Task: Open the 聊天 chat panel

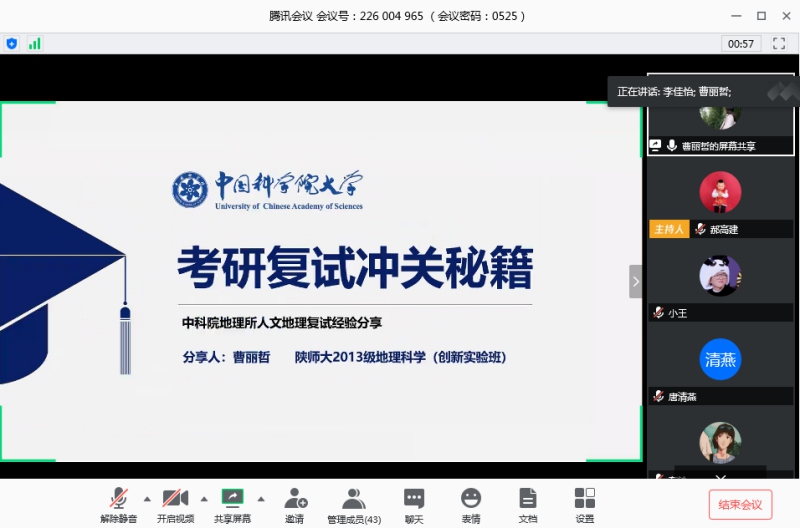Action: 414,499
